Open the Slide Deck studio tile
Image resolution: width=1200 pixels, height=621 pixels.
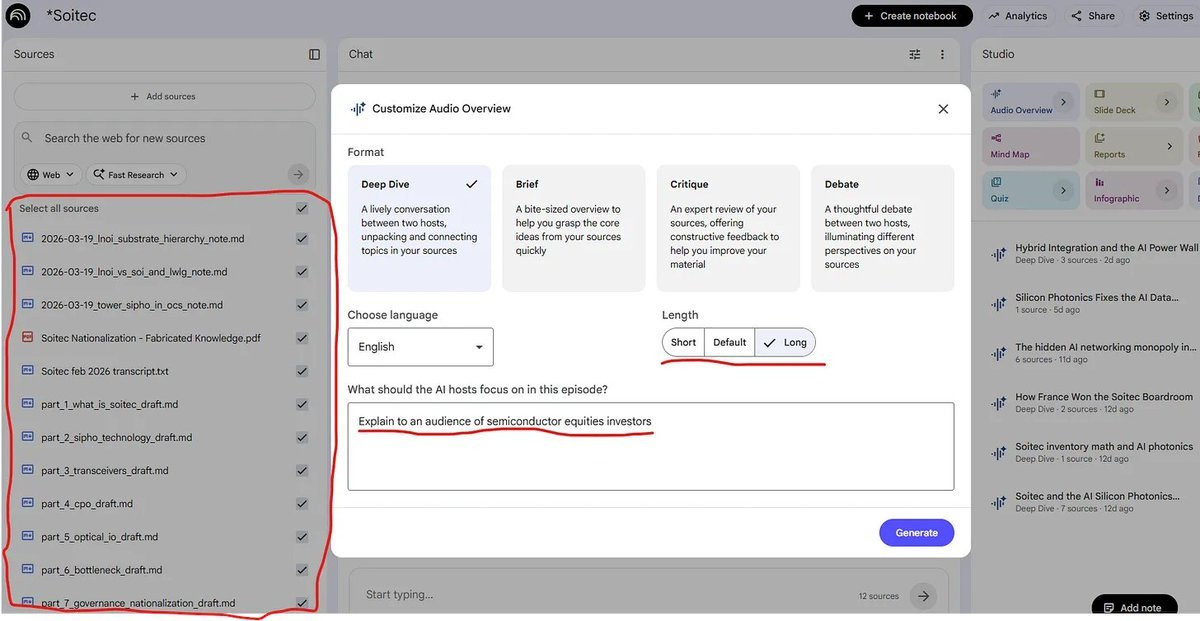[x=1134, y=102]
